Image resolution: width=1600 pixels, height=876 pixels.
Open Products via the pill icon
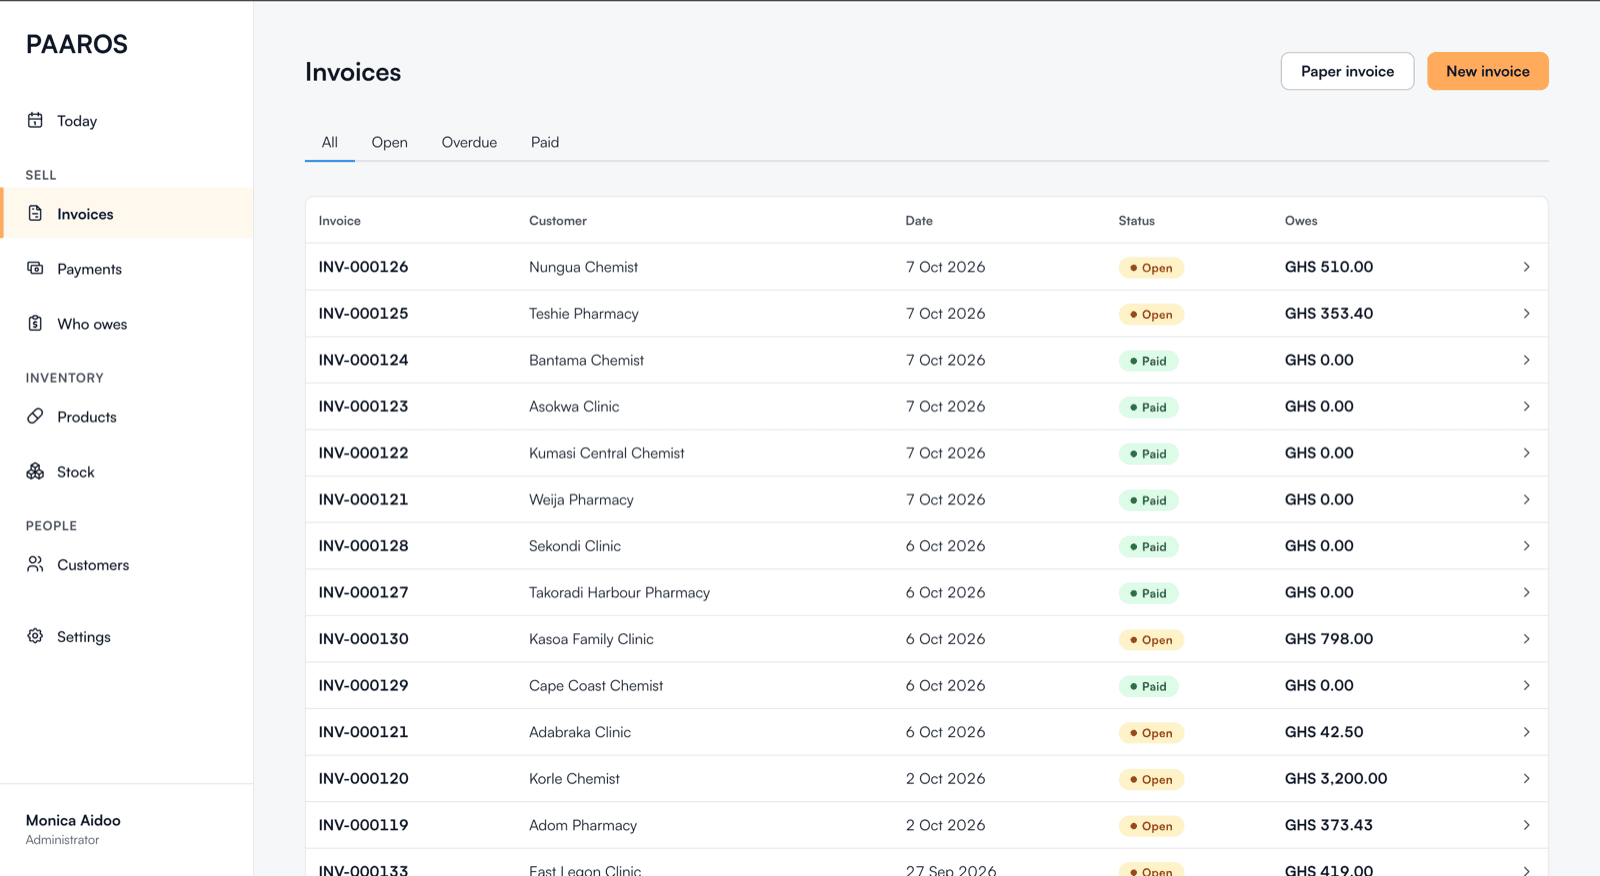[x=35, y=416]
